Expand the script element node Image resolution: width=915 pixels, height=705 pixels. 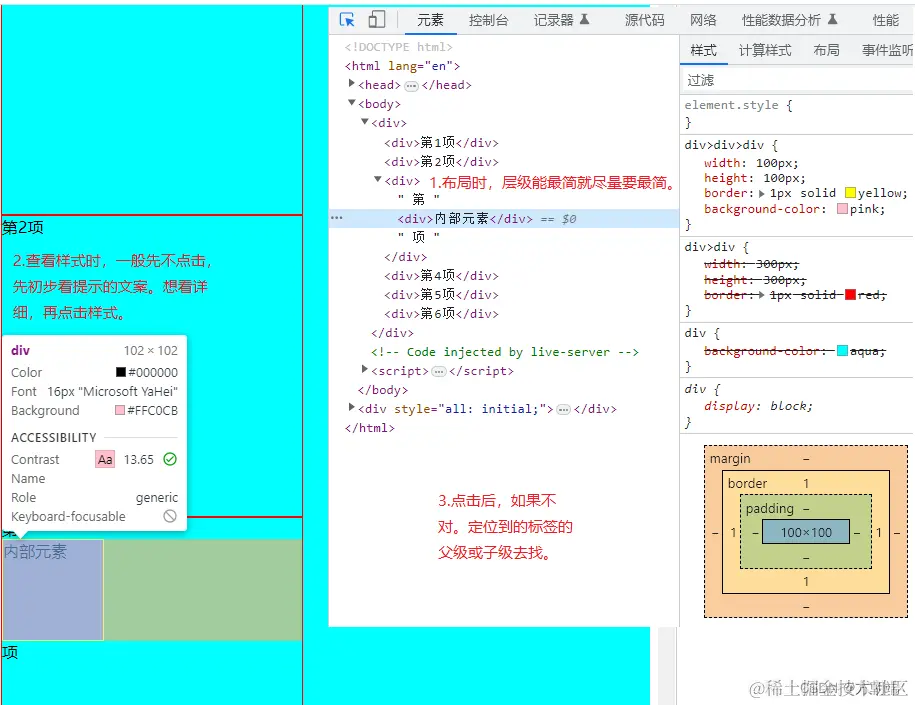coord(365,369)
